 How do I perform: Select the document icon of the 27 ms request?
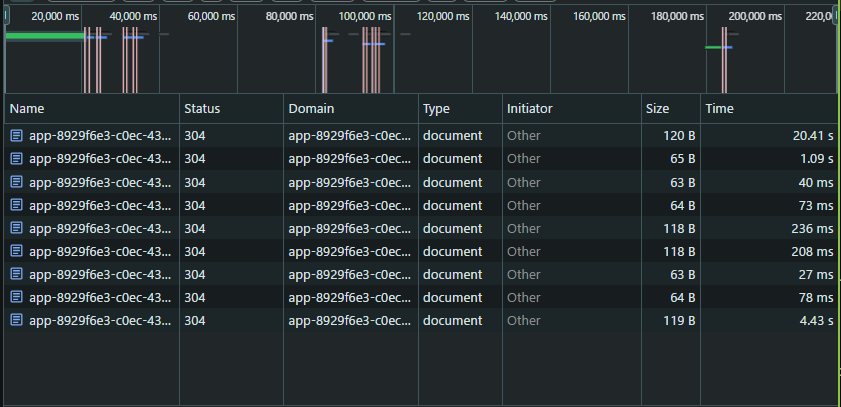pos(17,275)
